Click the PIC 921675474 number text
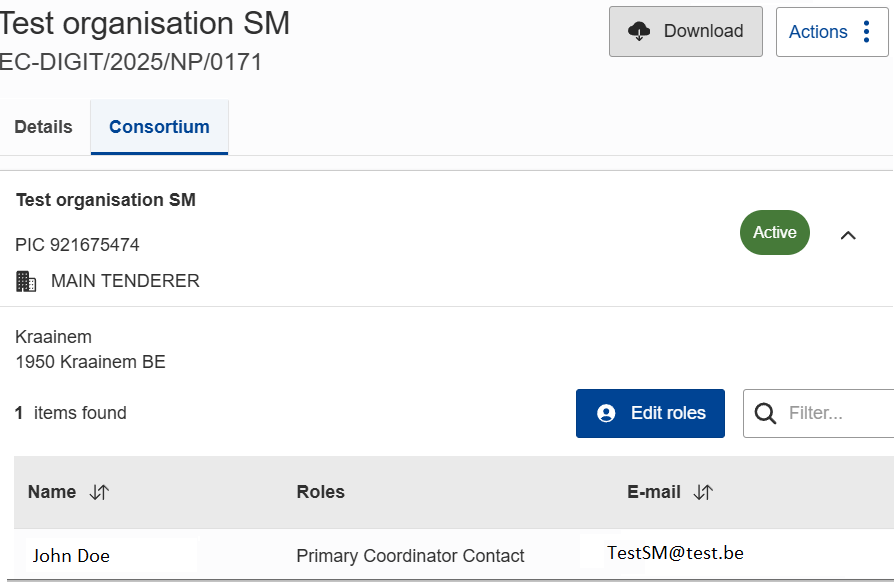 tap(78, 245)
